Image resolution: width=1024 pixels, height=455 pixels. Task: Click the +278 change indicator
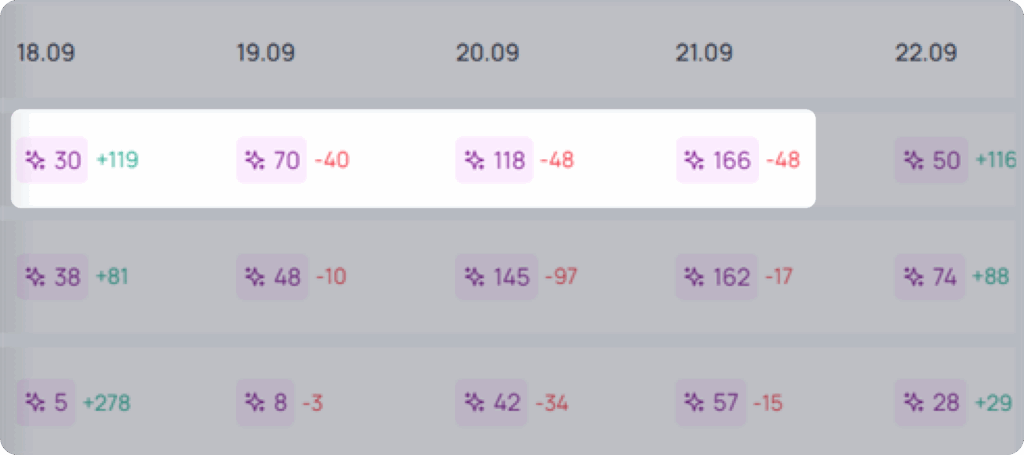coord(106,403)
